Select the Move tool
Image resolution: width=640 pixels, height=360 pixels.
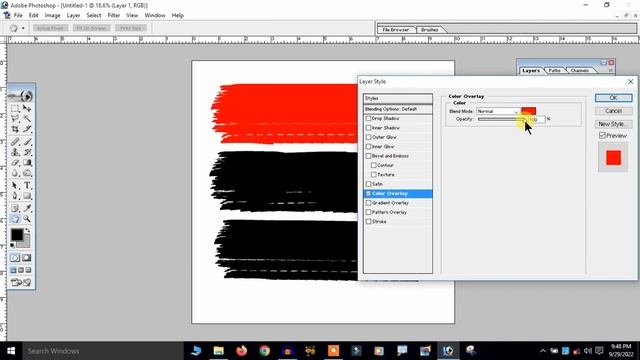(27, 108)
